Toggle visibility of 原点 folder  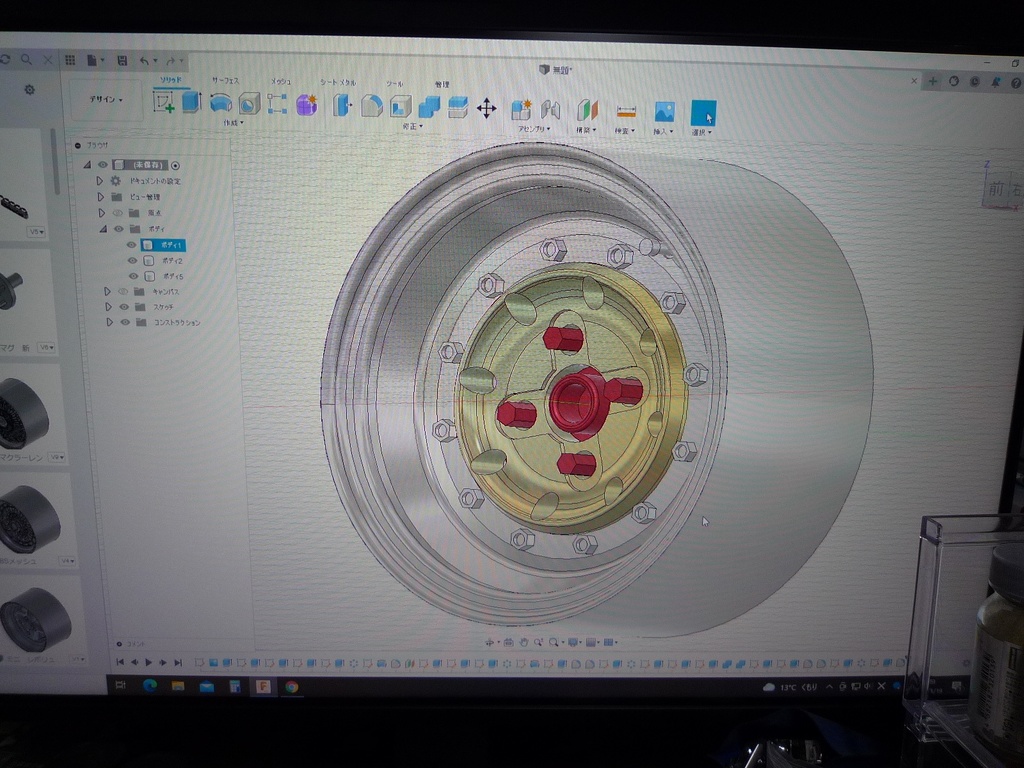point(118,213)
